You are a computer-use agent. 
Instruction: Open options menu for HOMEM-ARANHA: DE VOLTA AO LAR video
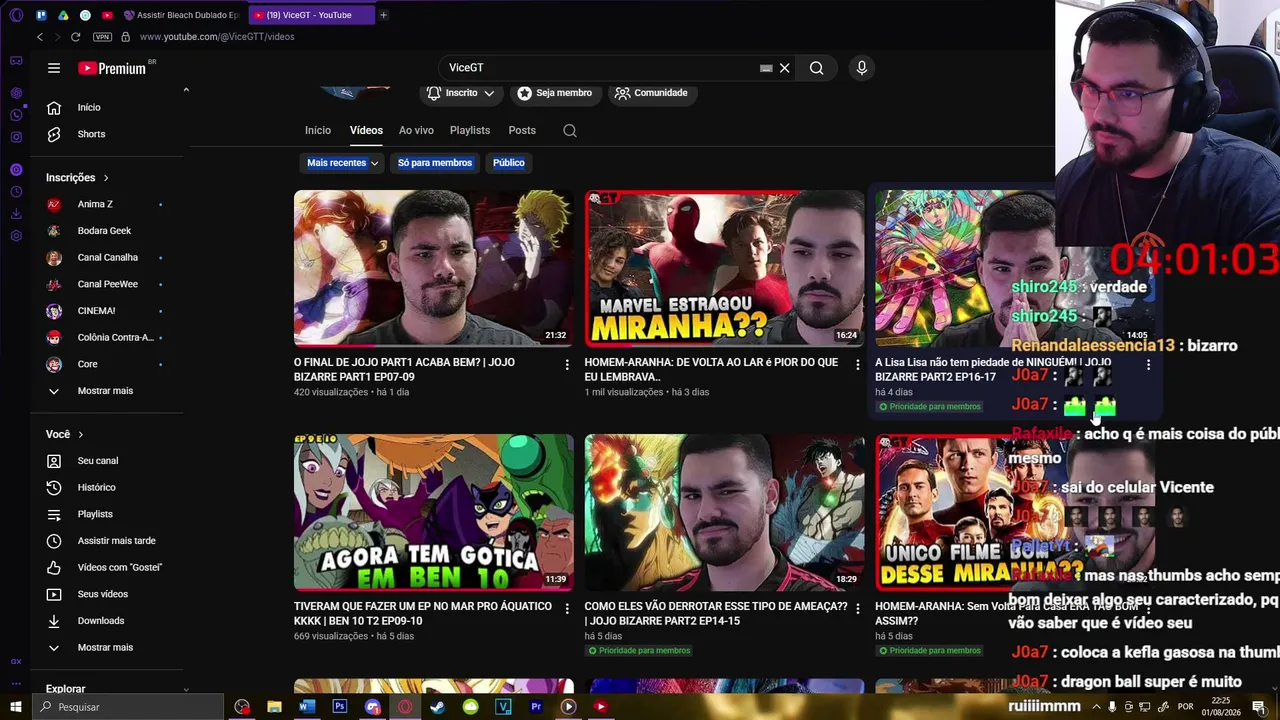tap(857, 365)
